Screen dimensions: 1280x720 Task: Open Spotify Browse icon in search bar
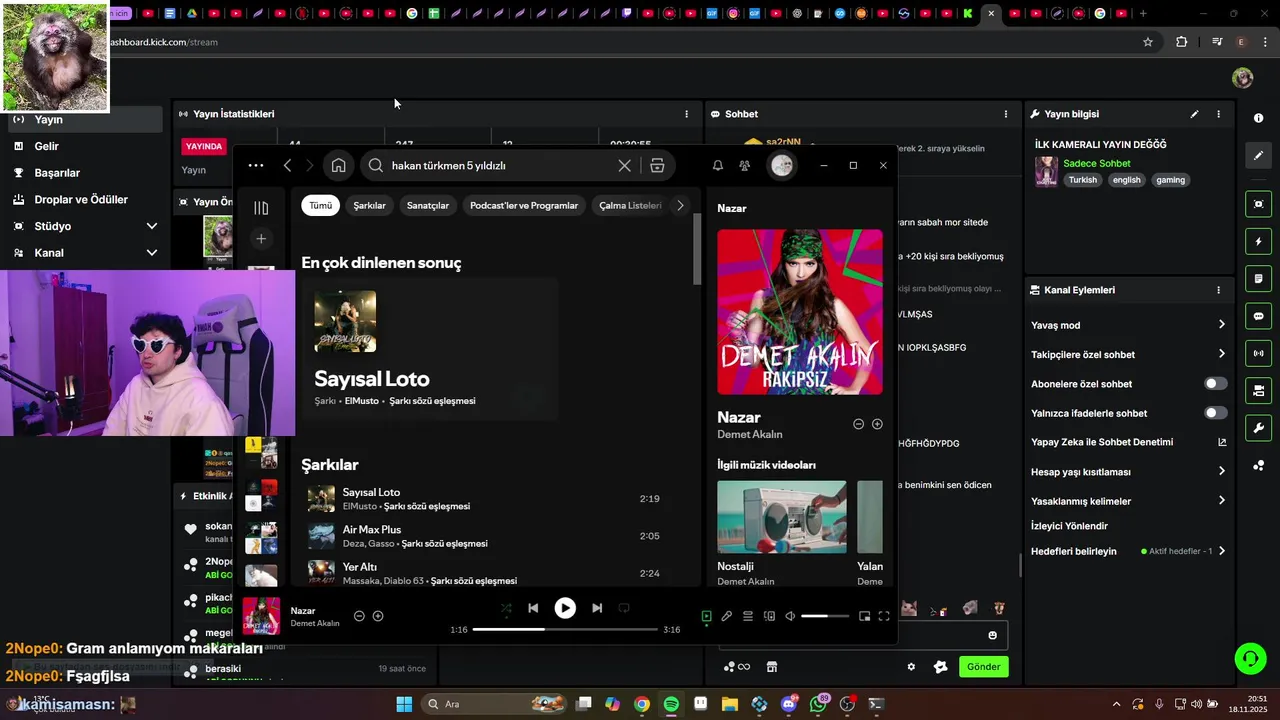(x=657, y=166)
